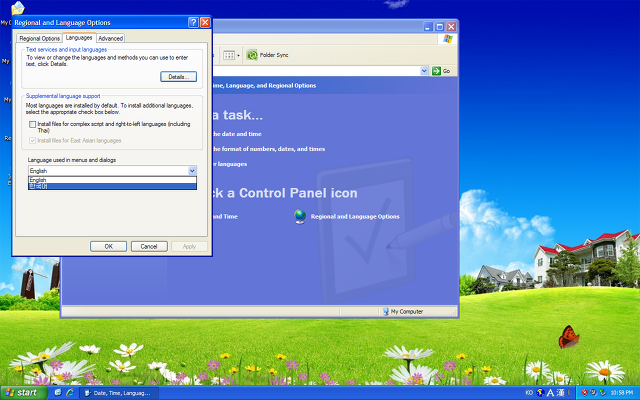Click the language bar drag handle

[x=569, y=393]
